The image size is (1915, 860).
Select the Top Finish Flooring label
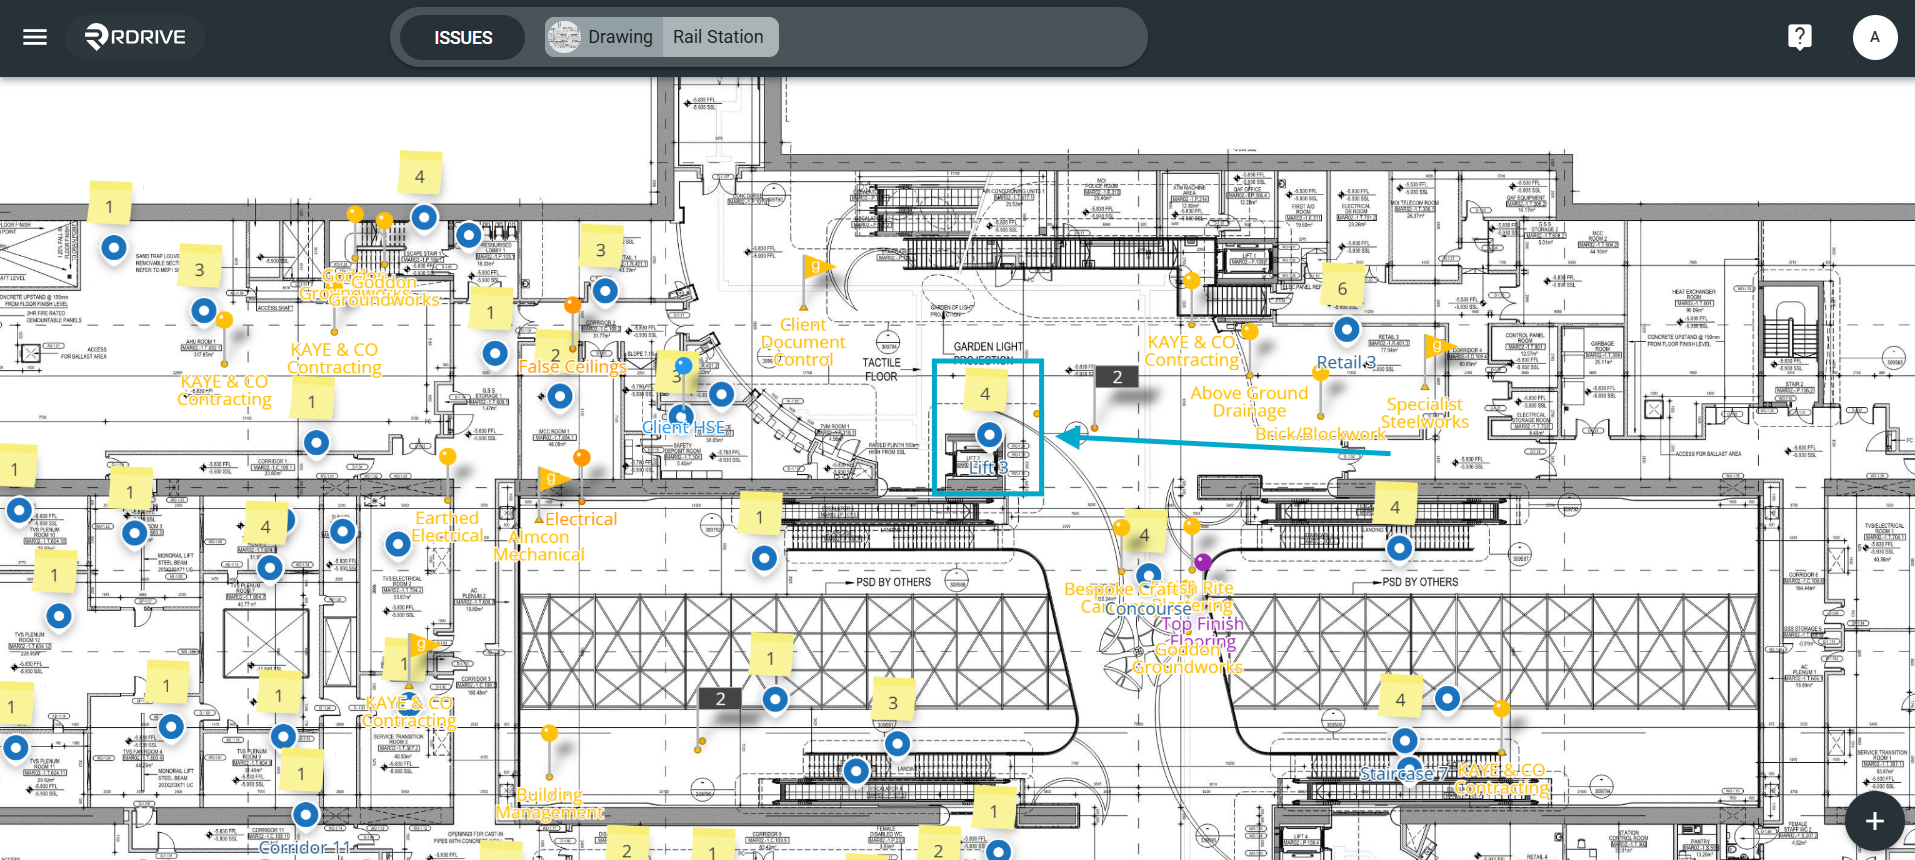pos(1203,632)
